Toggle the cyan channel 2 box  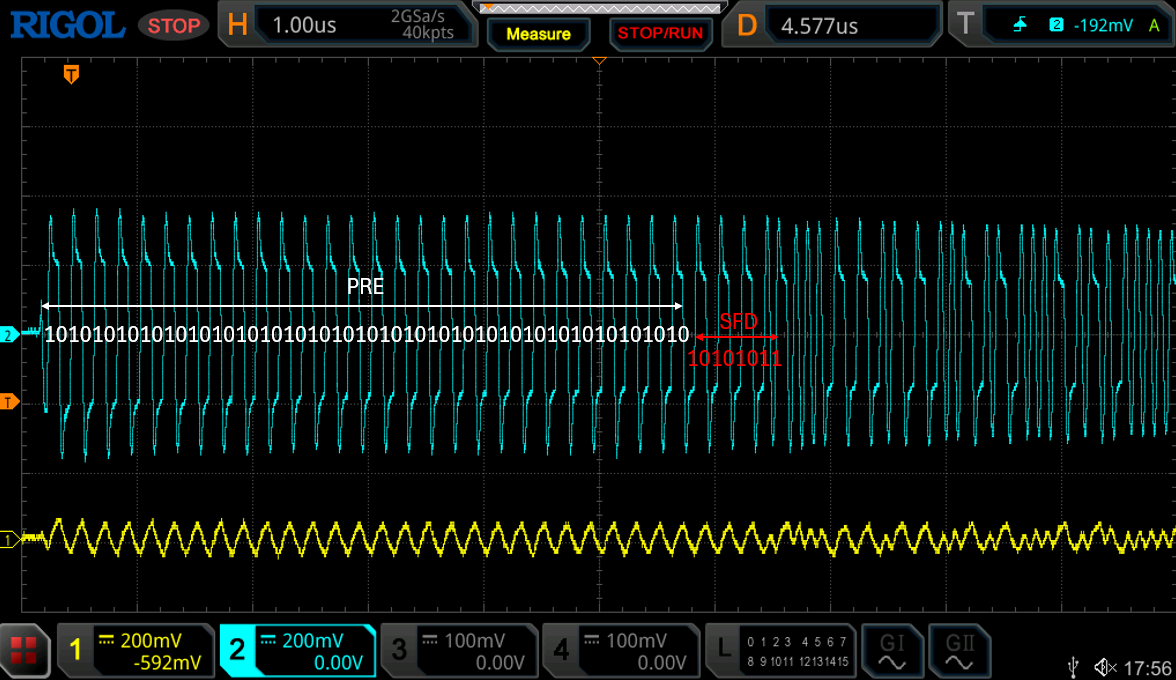pyautogui.click(x=297, y=650)
